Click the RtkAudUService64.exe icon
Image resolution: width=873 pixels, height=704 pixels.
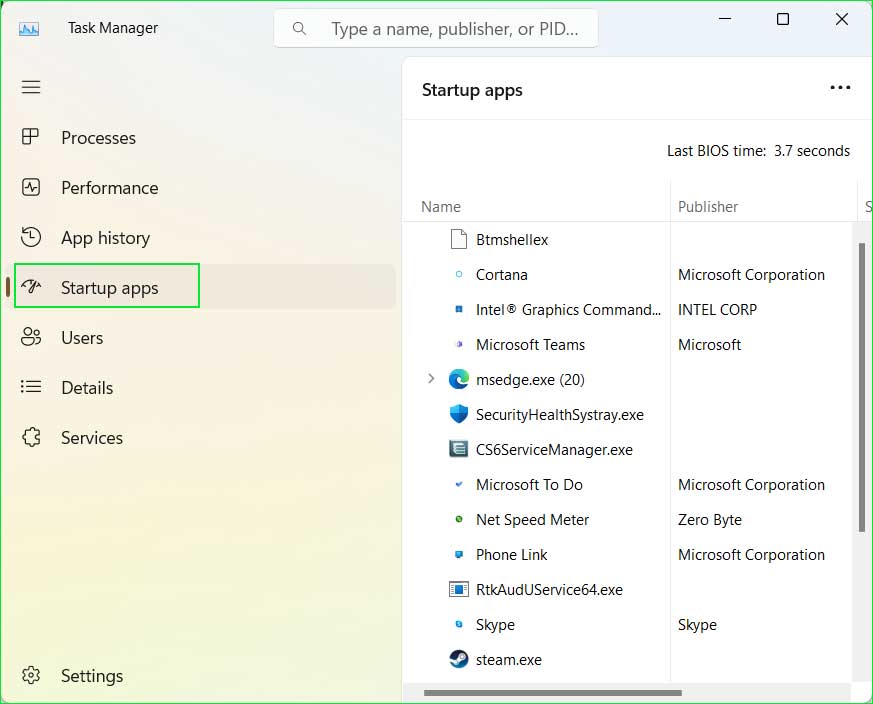point(458,589)
